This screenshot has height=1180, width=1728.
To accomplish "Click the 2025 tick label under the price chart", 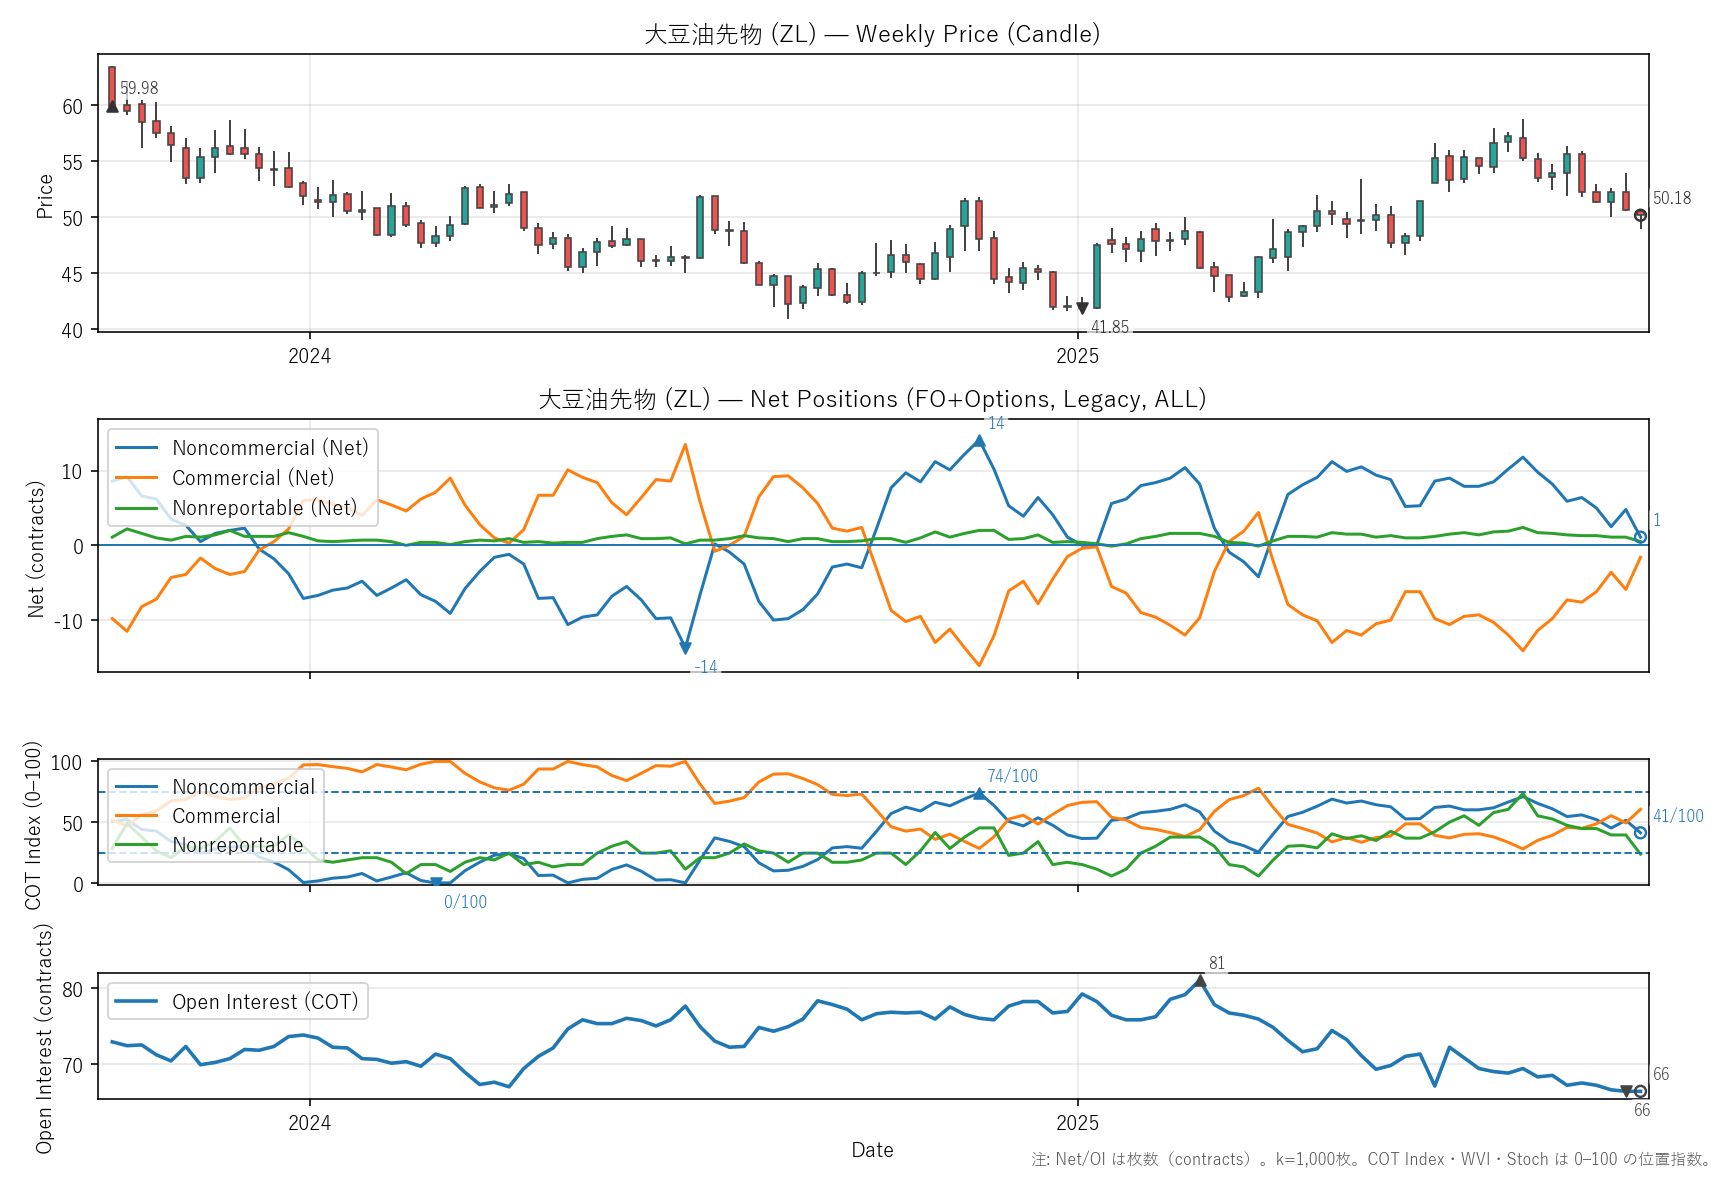I will pos(1077,356).
